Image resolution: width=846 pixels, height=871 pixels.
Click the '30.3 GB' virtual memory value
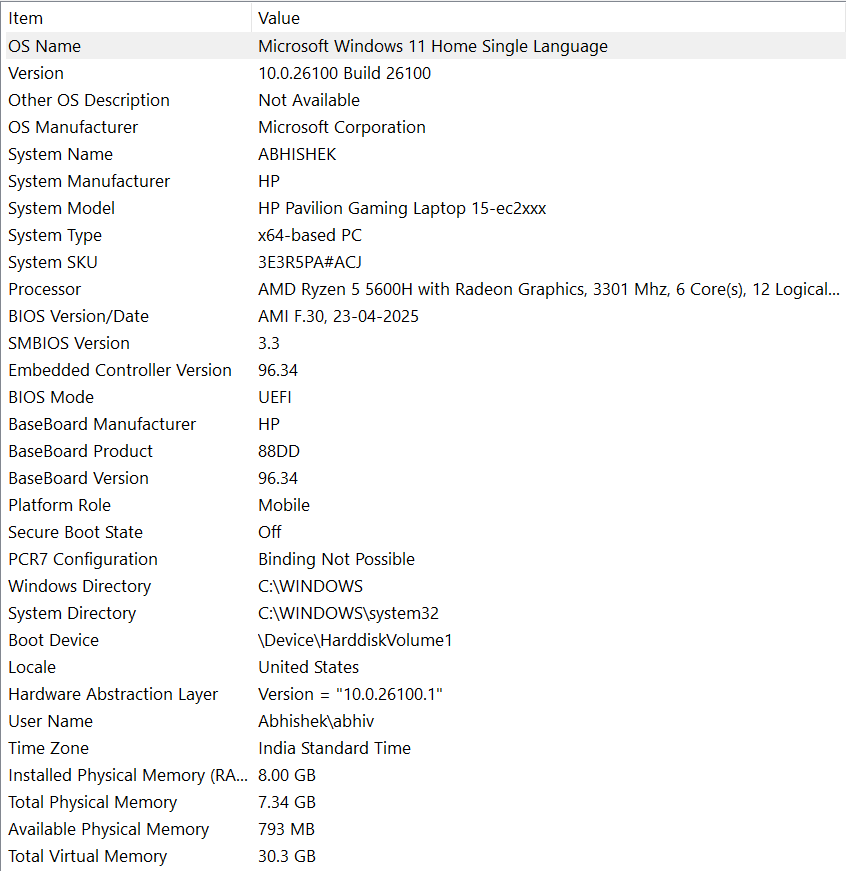[287, 856]
